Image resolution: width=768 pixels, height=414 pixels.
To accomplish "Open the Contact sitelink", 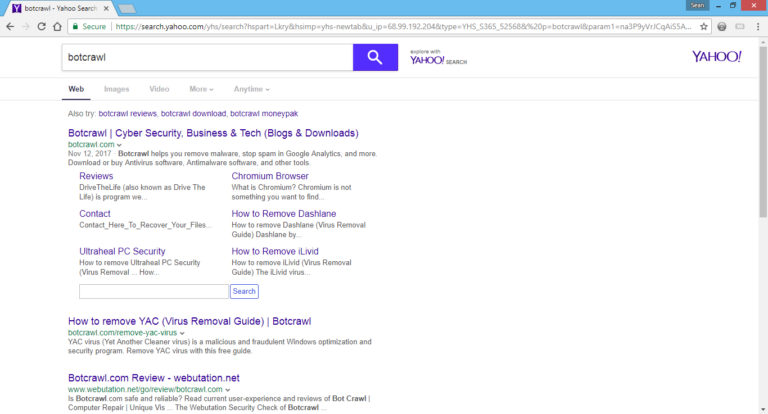I will pyautogui.click(x=95, y=214).
